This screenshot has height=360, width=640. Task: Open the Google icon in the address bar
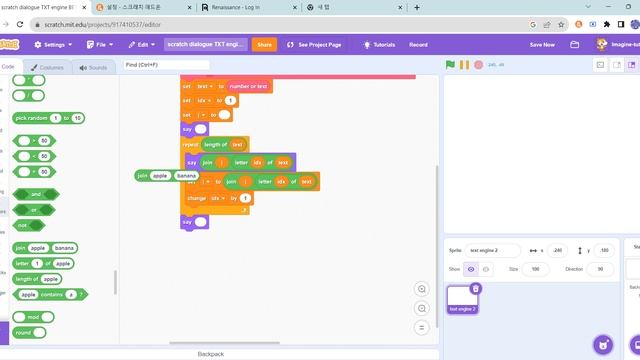(x=533, y=24)
